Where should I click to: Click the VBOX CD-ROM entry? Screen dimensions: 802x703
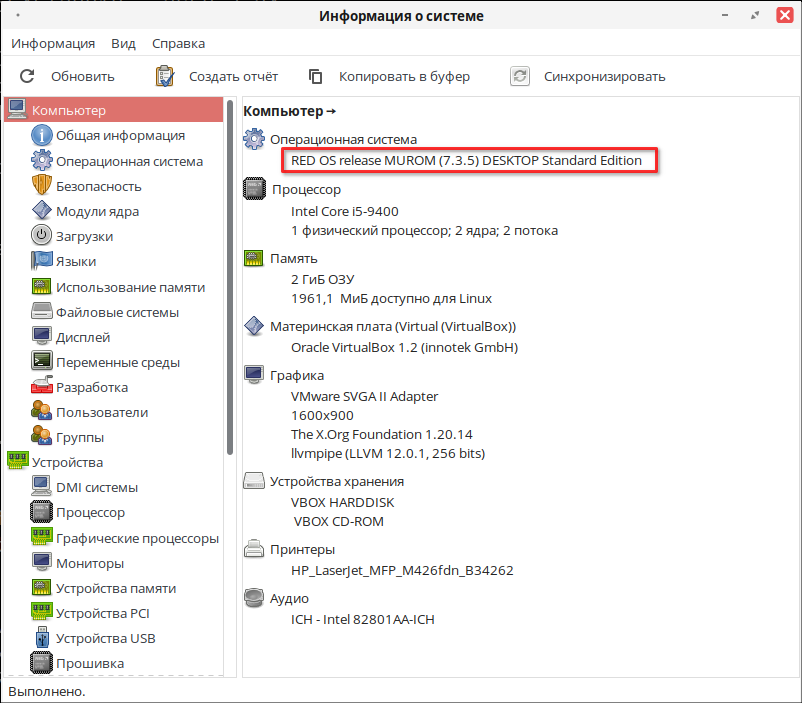339,521
